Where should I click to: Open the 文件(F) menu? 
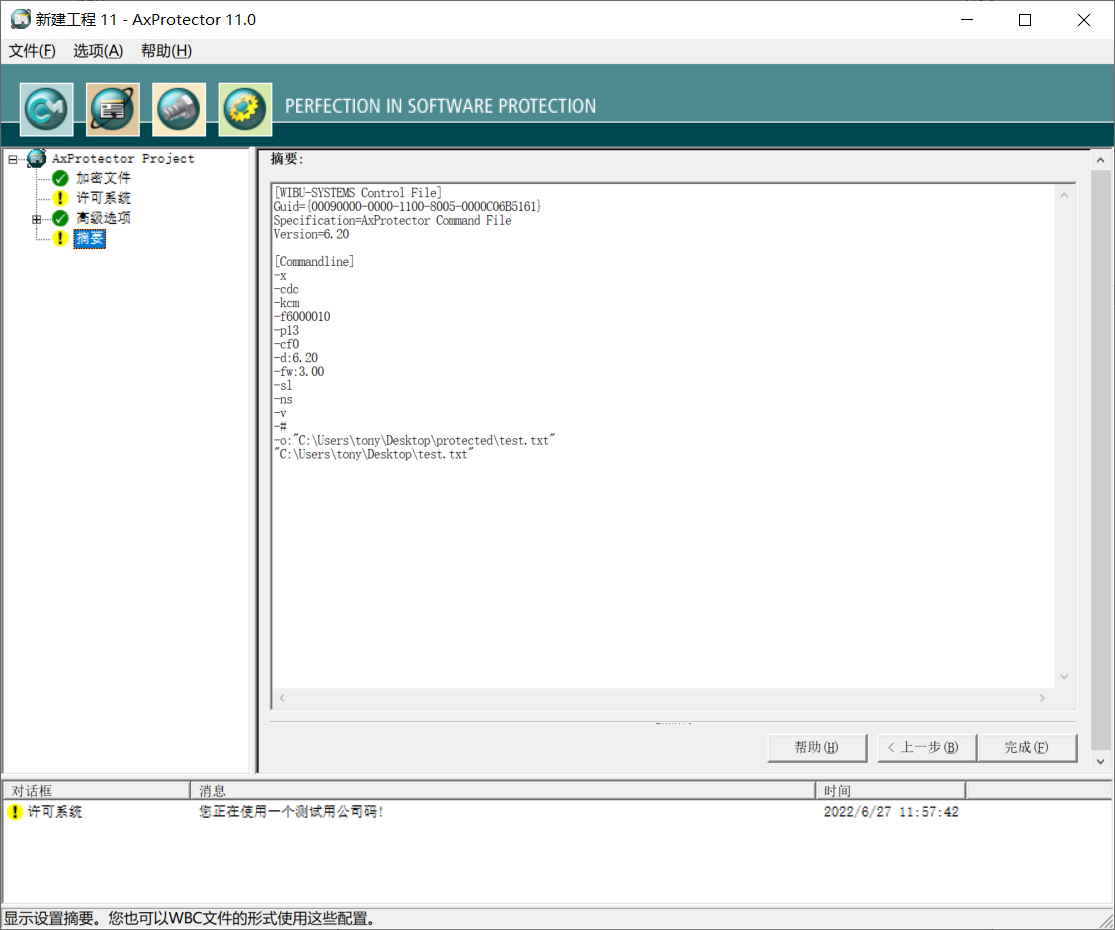32,50
